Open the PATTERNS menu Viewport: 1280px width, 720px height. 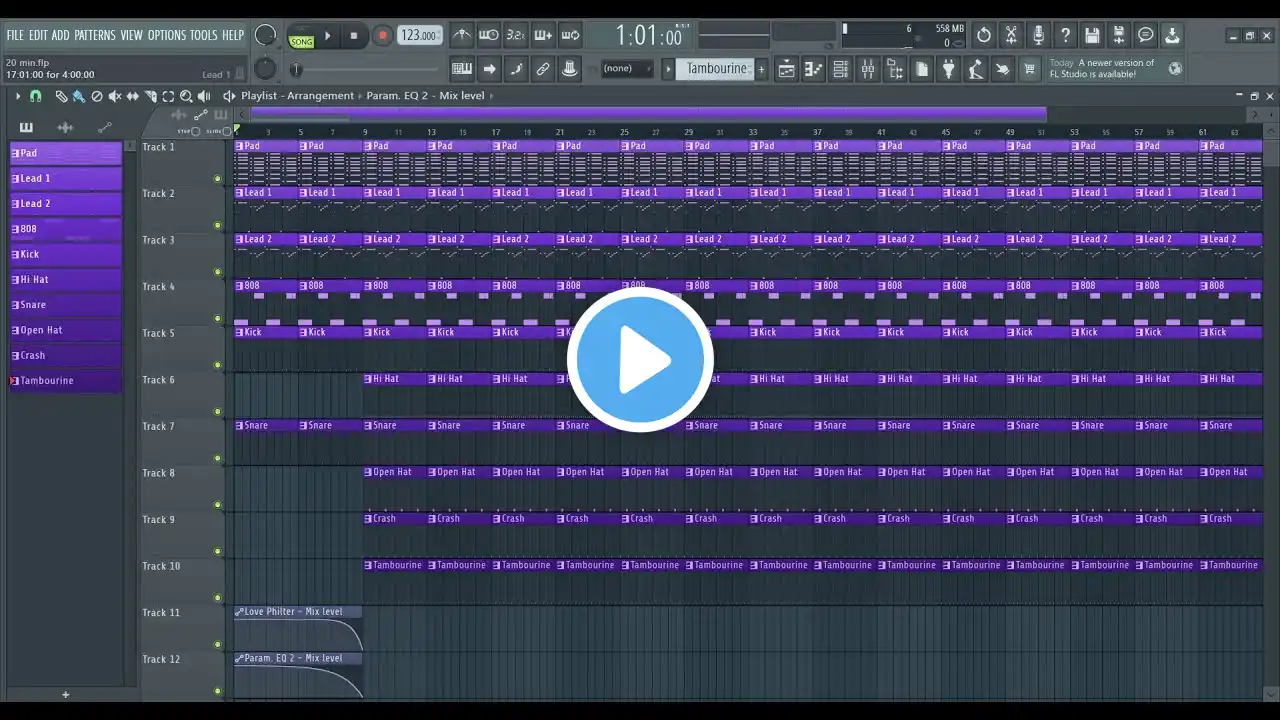click(95, 35)
